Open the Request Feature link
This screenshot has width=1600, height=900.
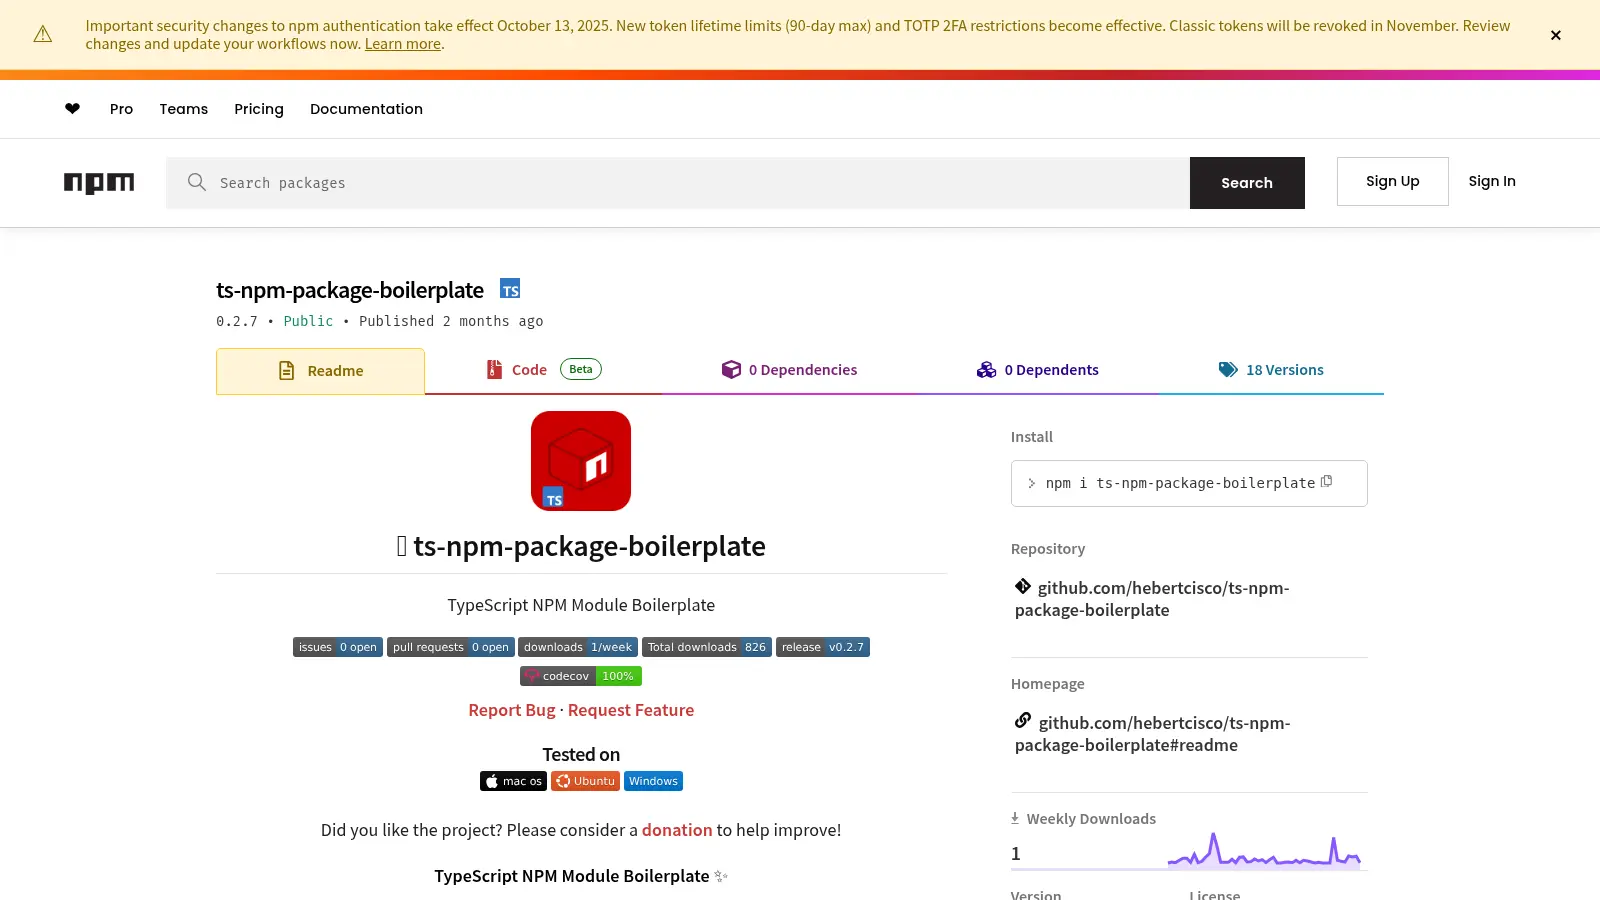point(631,710)
